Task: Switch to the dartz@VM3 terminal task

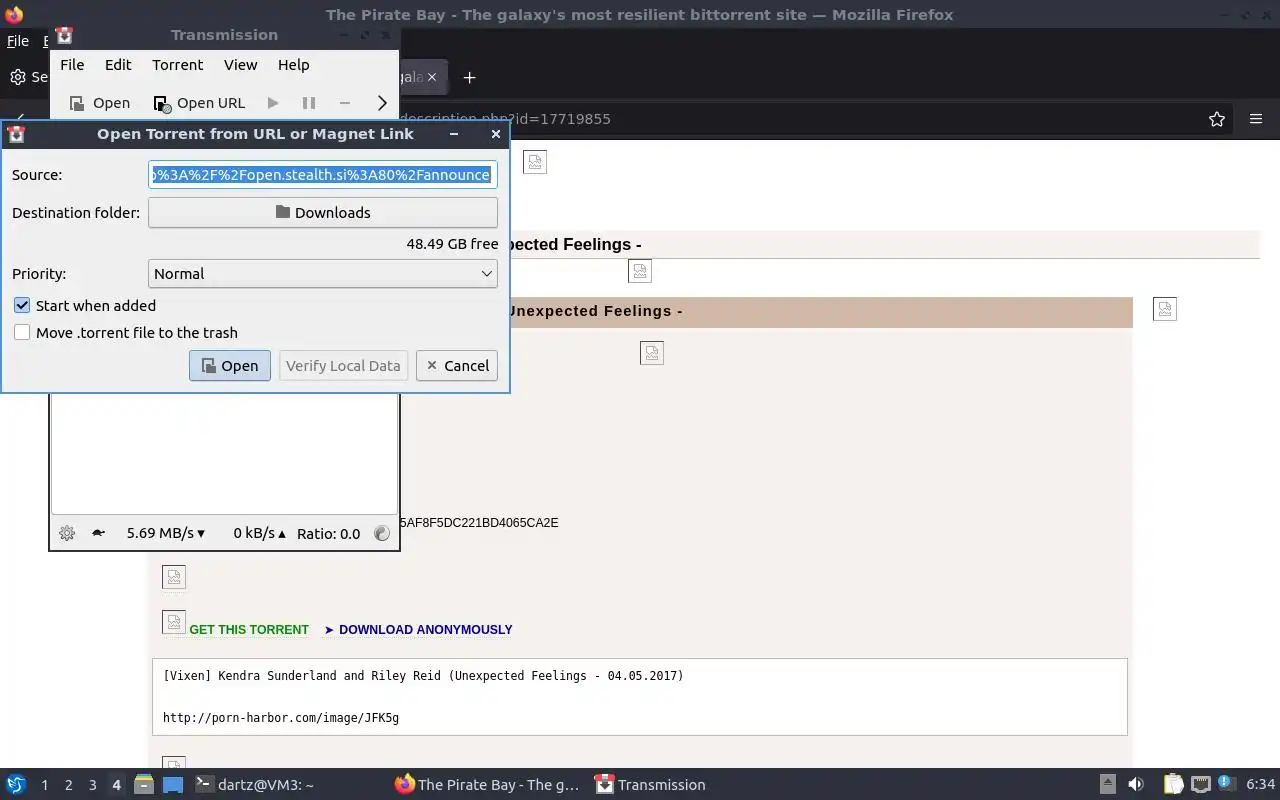Action: (255, 784)
